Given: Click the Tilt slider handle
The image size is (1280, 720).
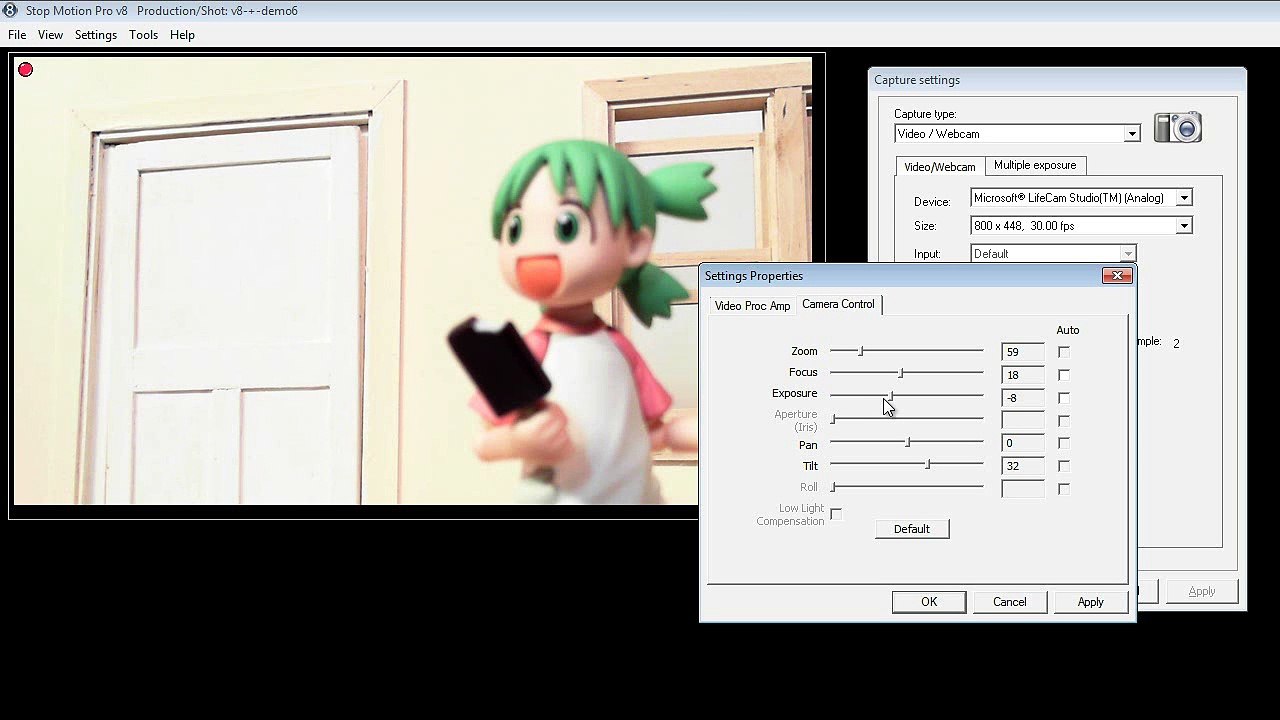Looking at the screenshot, I should (x=928, y=464).
